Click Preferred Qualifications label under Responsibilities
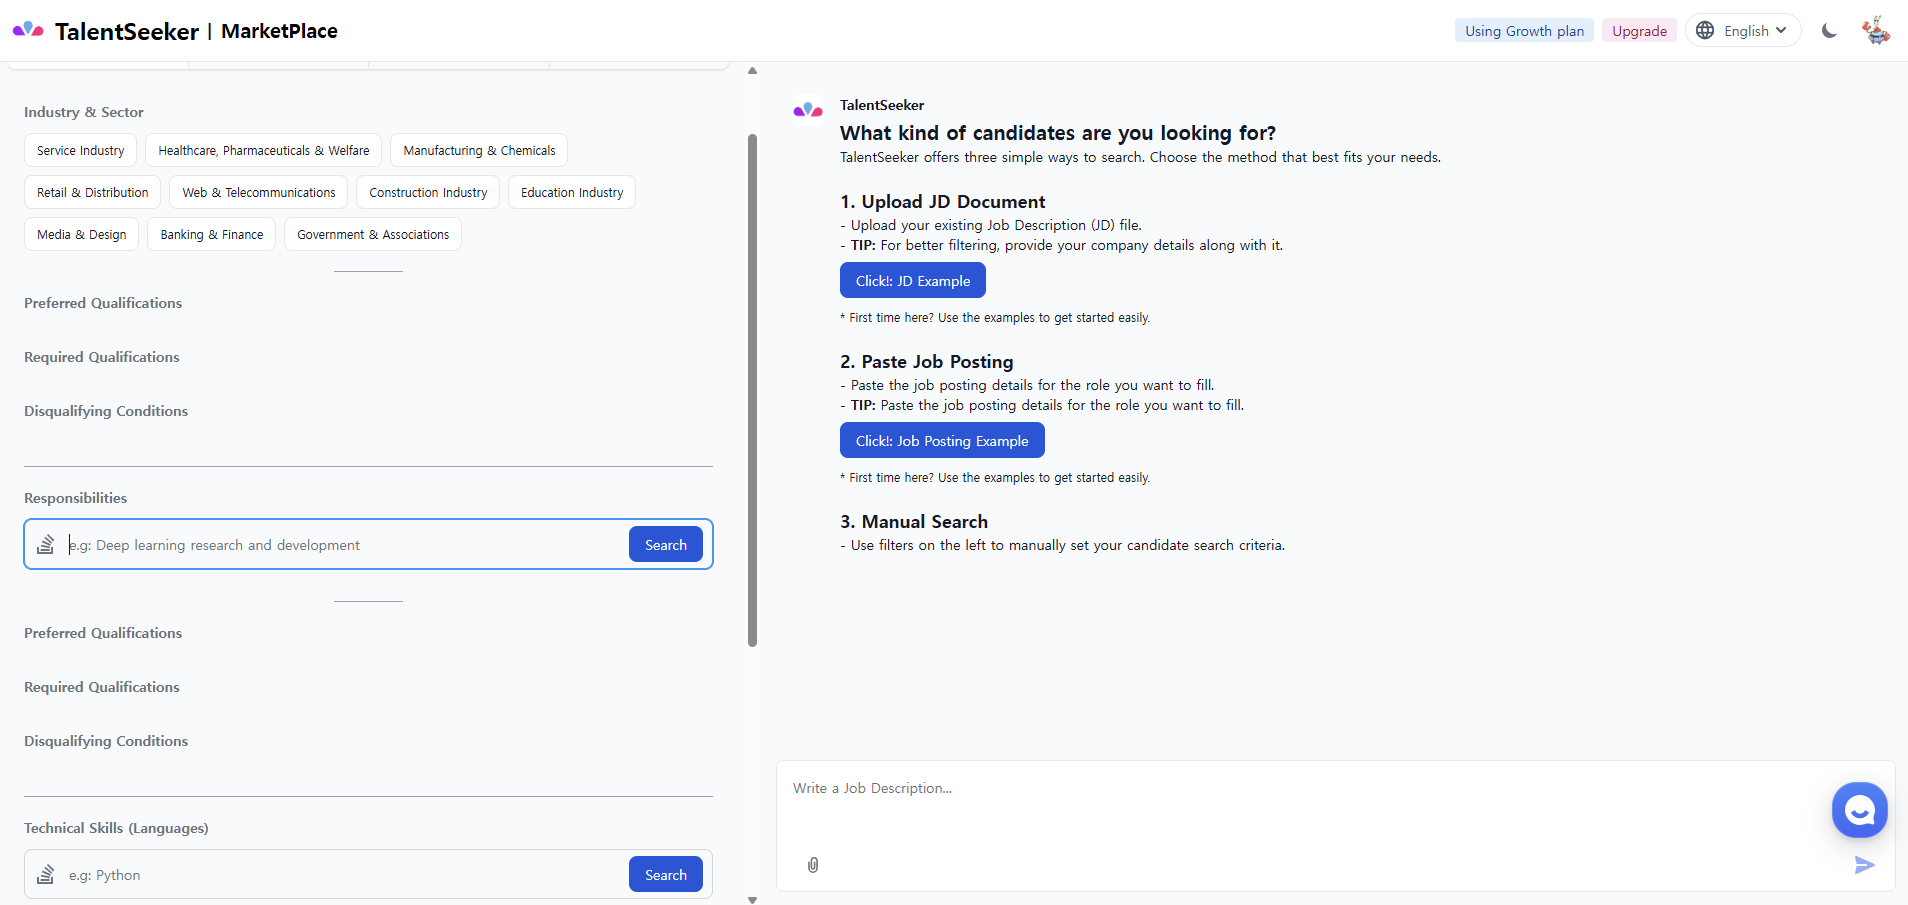 (103, 633)
